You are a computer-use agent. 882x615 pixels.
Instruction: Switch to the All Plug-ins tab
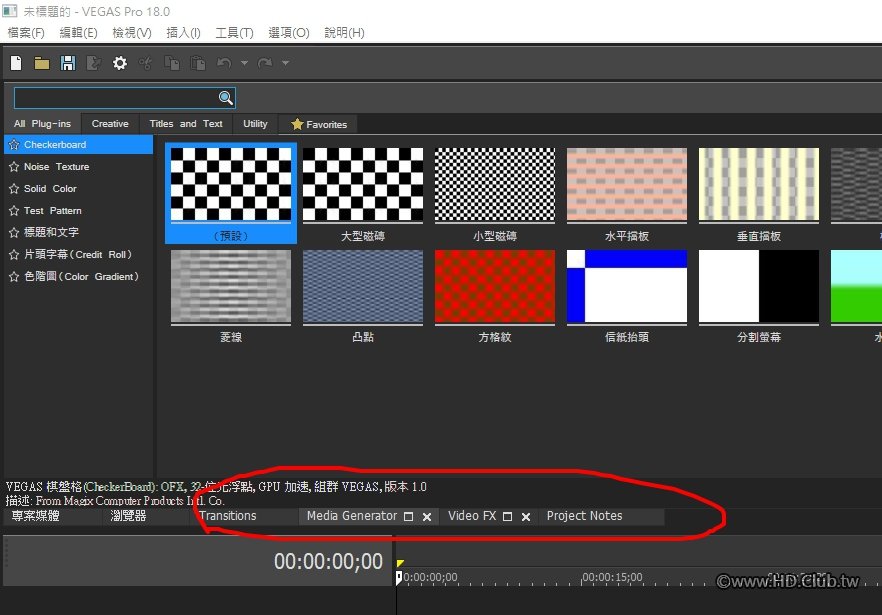(42, 124)
